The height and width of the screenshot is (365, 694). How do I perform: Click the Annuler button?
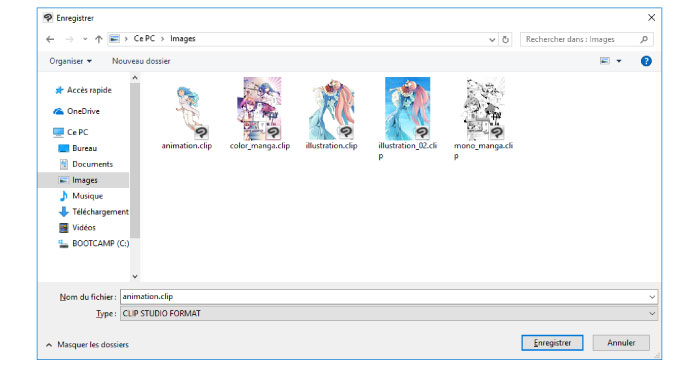coord(621,343)
